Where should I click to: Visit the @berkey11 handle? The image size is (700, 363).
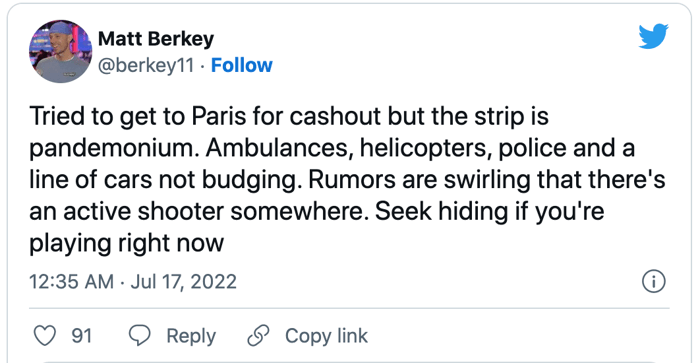(146, 66)
